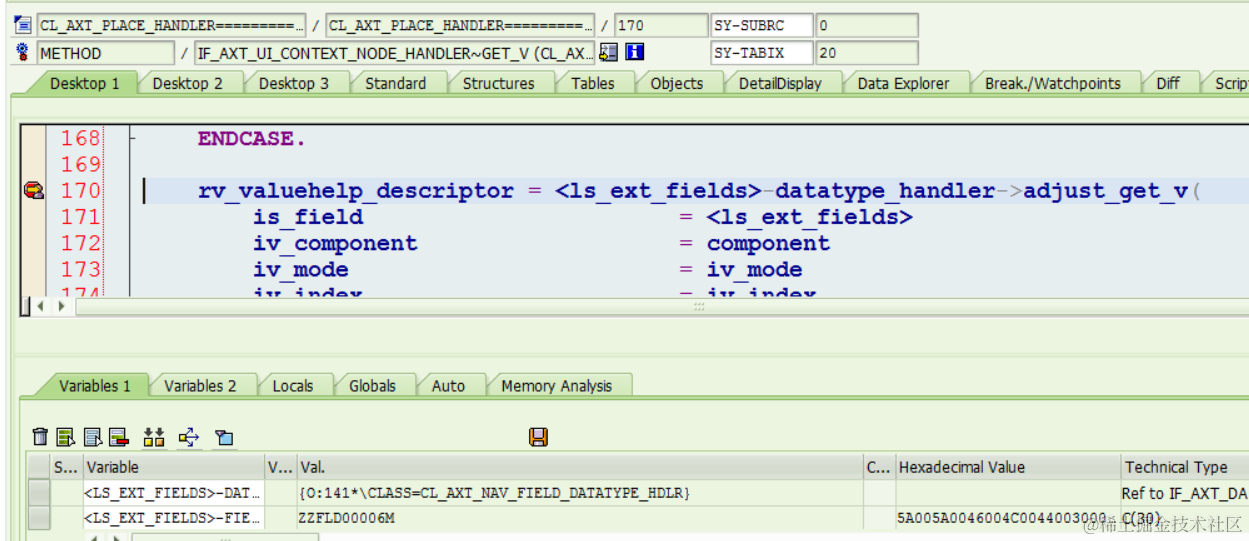Click the SY-SUBRC label field

point(761,25)
